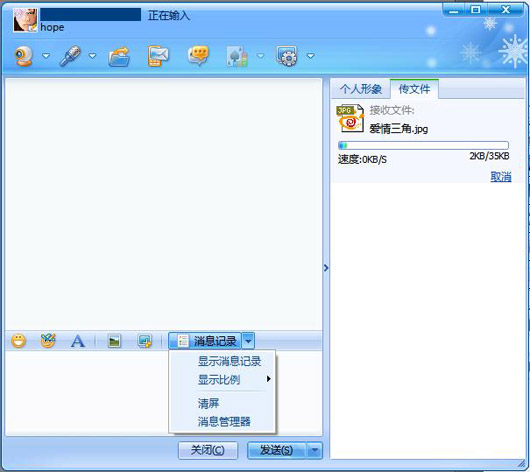The image size is (530, 472).
Task: Click the 取消 link to cancel transfer
Action: tap(501, 176)
